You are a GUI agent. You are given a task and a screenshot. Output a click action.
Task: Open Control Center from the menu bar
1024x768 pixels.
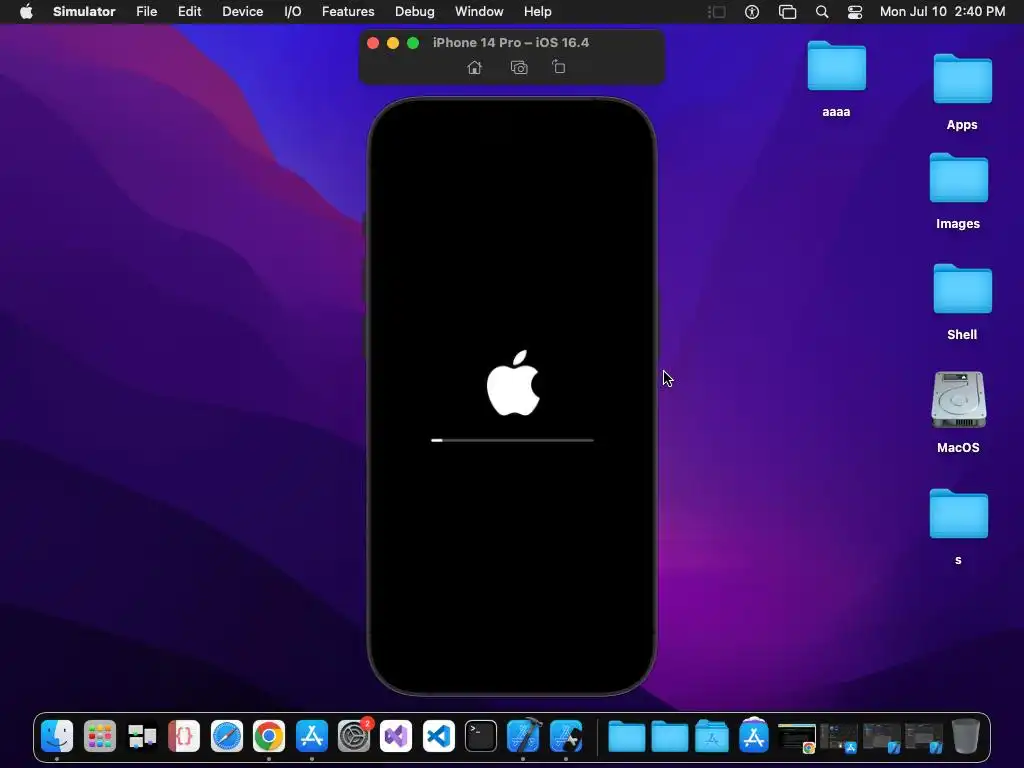coord(855,12)
